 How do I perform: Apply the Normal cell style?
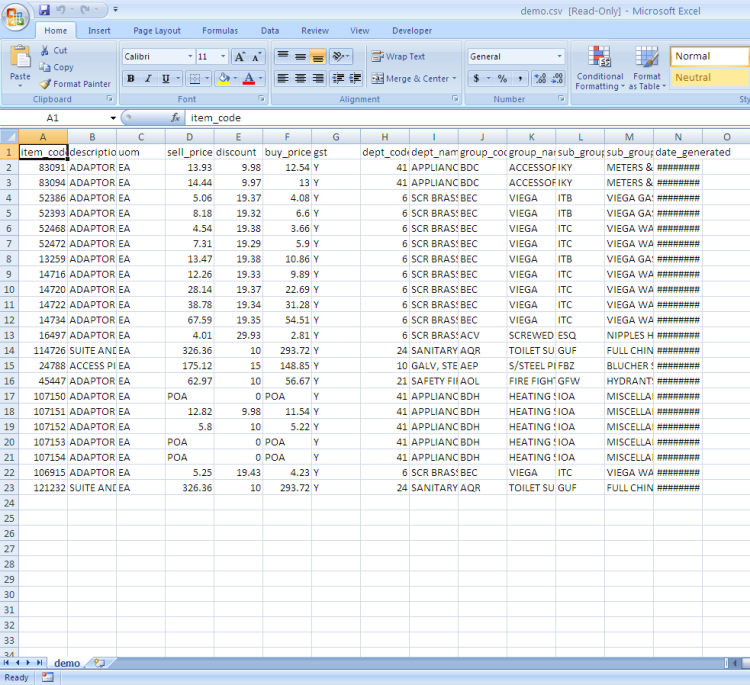click(709, 56)
